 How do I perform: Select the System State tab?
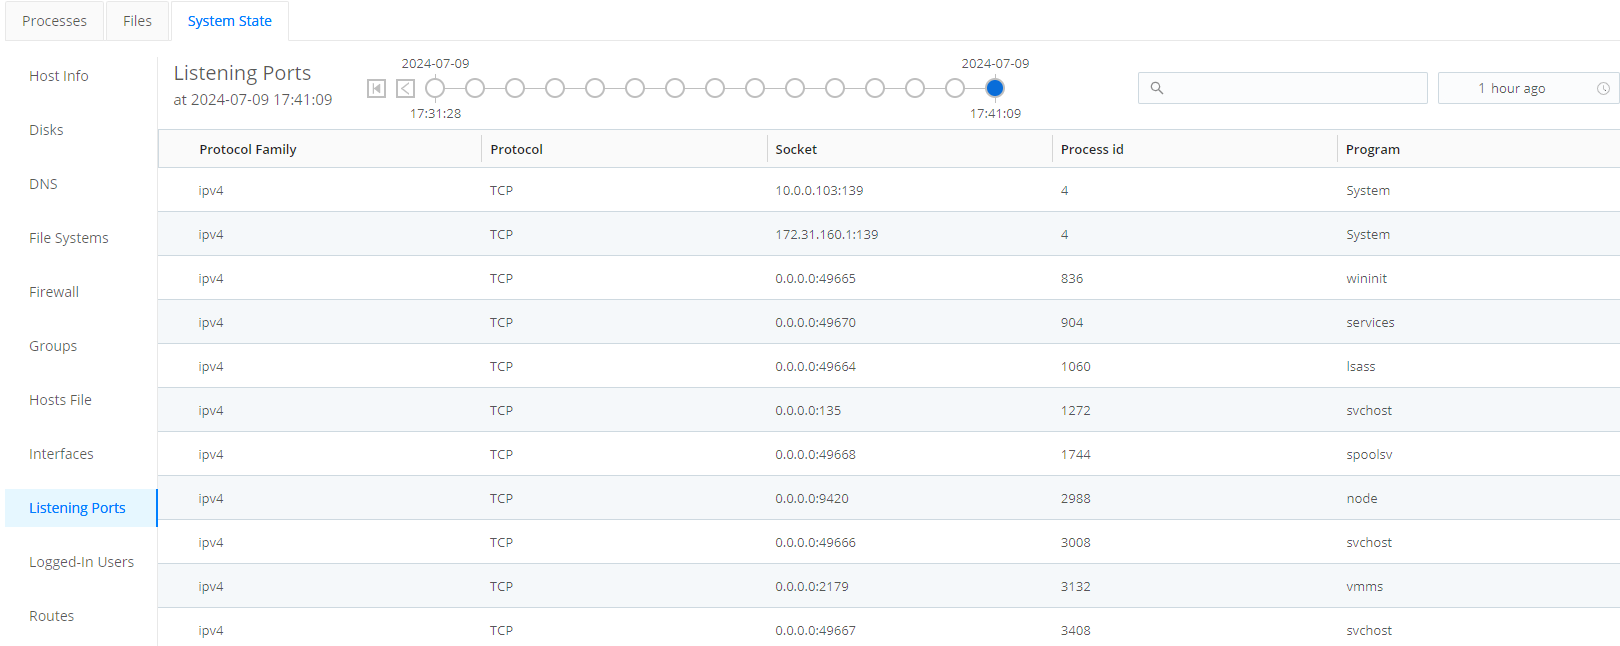pos(230,21)
